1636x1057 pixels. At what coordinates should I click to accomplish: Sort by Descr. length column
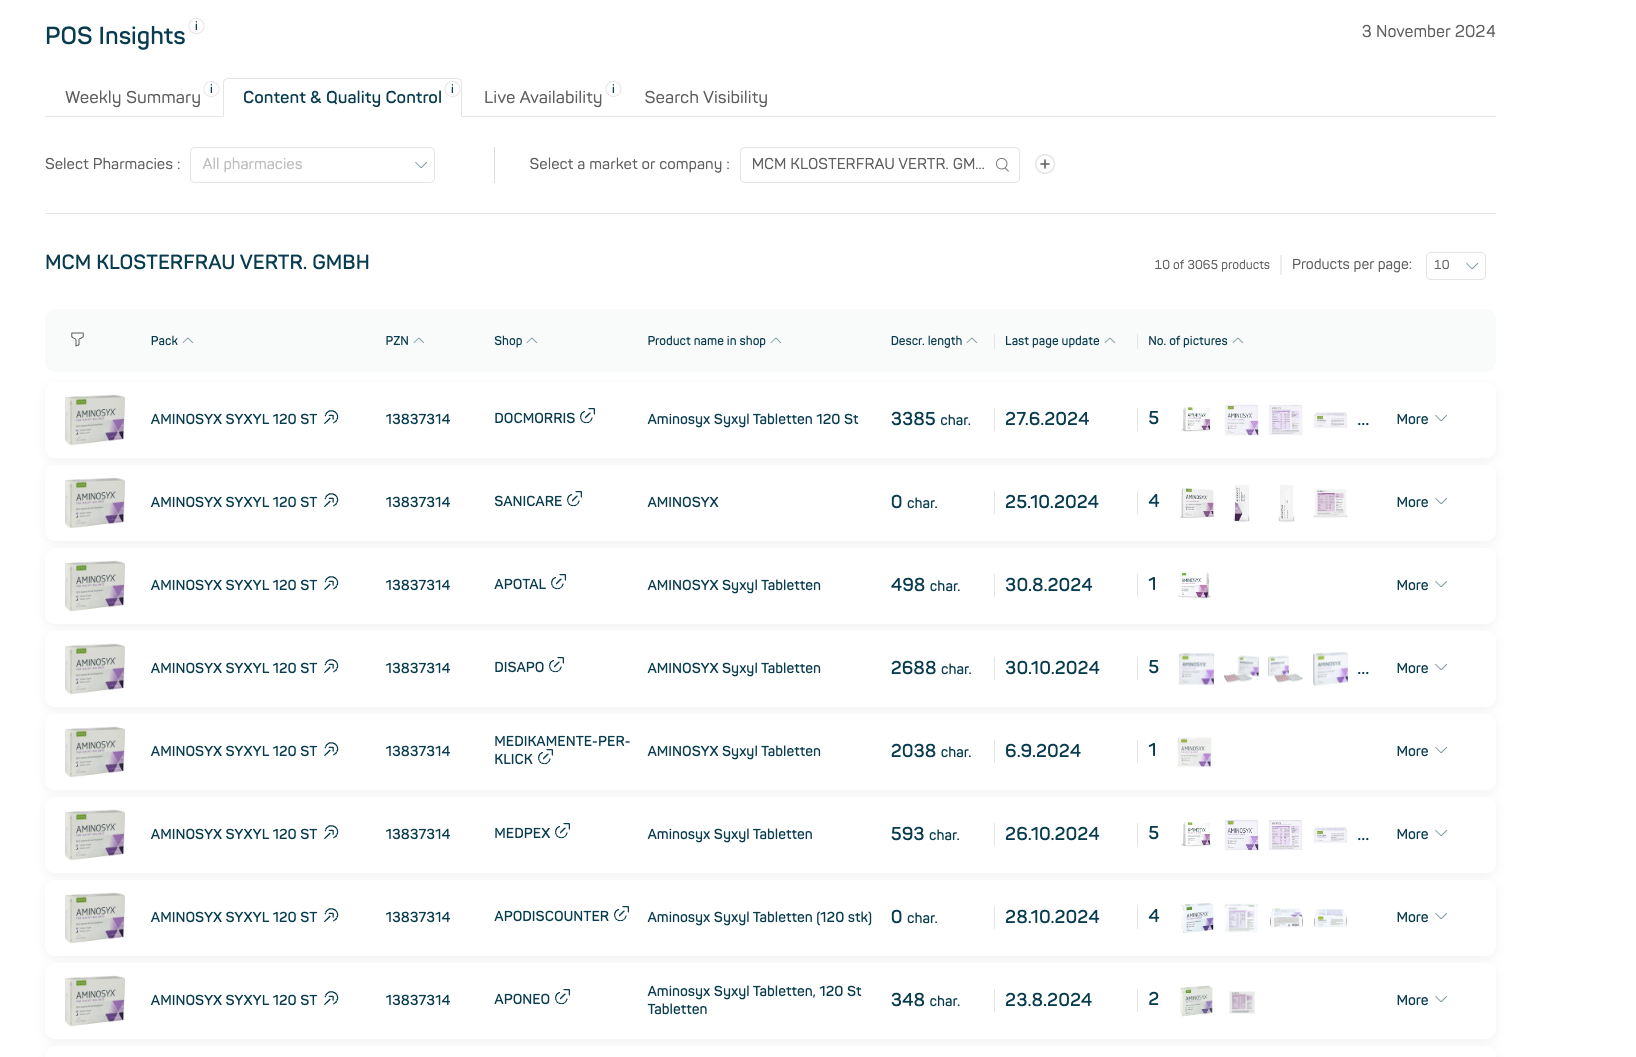tap(934, 341)
